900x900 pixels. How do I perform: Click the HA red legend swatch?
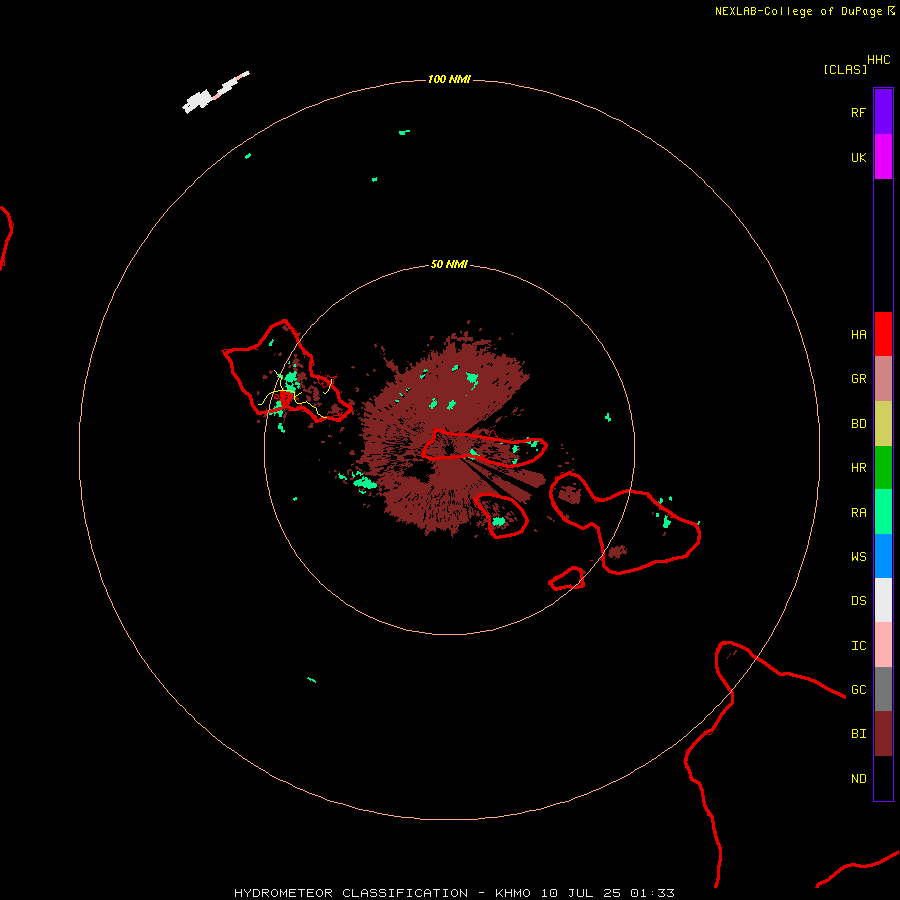click(883, 334)
